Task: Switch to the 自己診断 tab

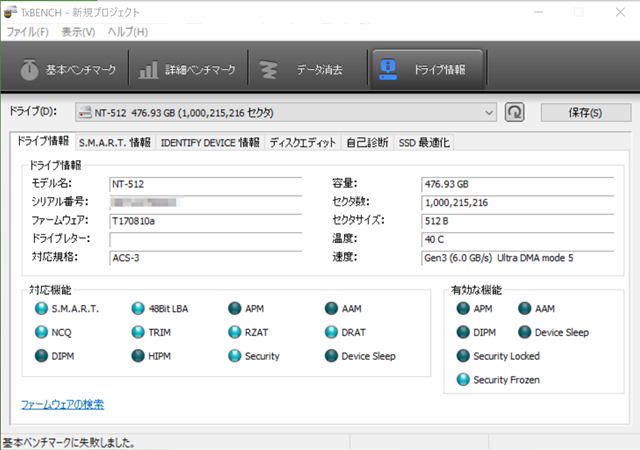Action: pos(367,143)
